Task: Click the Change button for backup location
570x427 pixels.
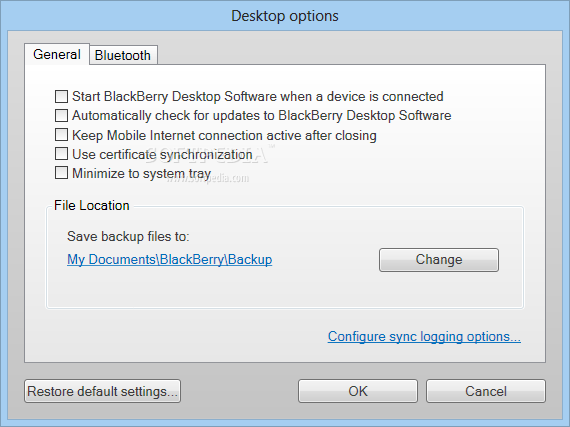Action: click(439, 260)
